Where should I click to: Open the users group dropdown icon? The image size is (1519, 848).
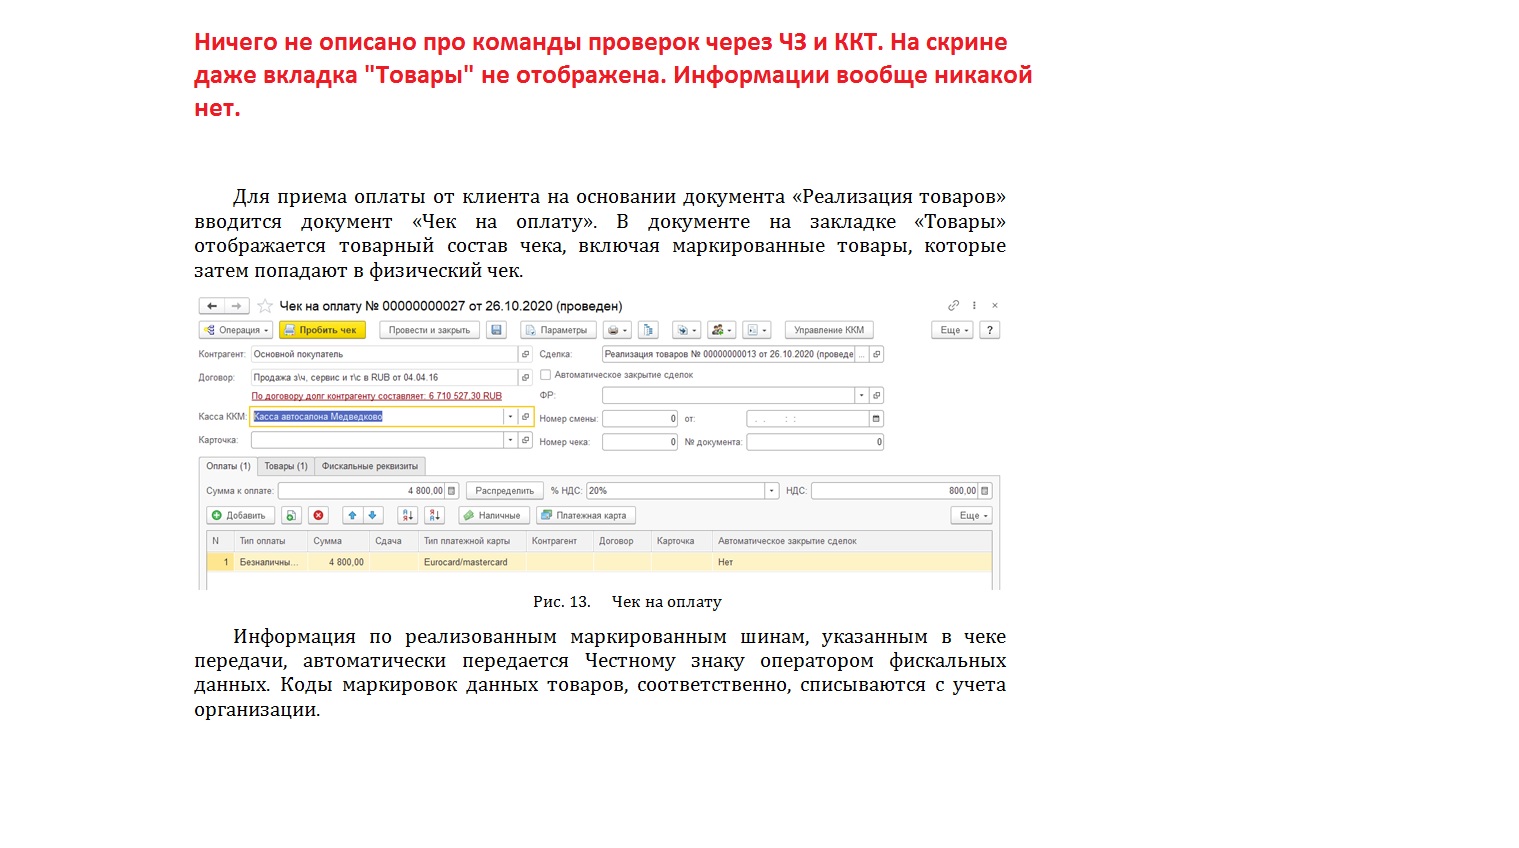pos(721,330)
